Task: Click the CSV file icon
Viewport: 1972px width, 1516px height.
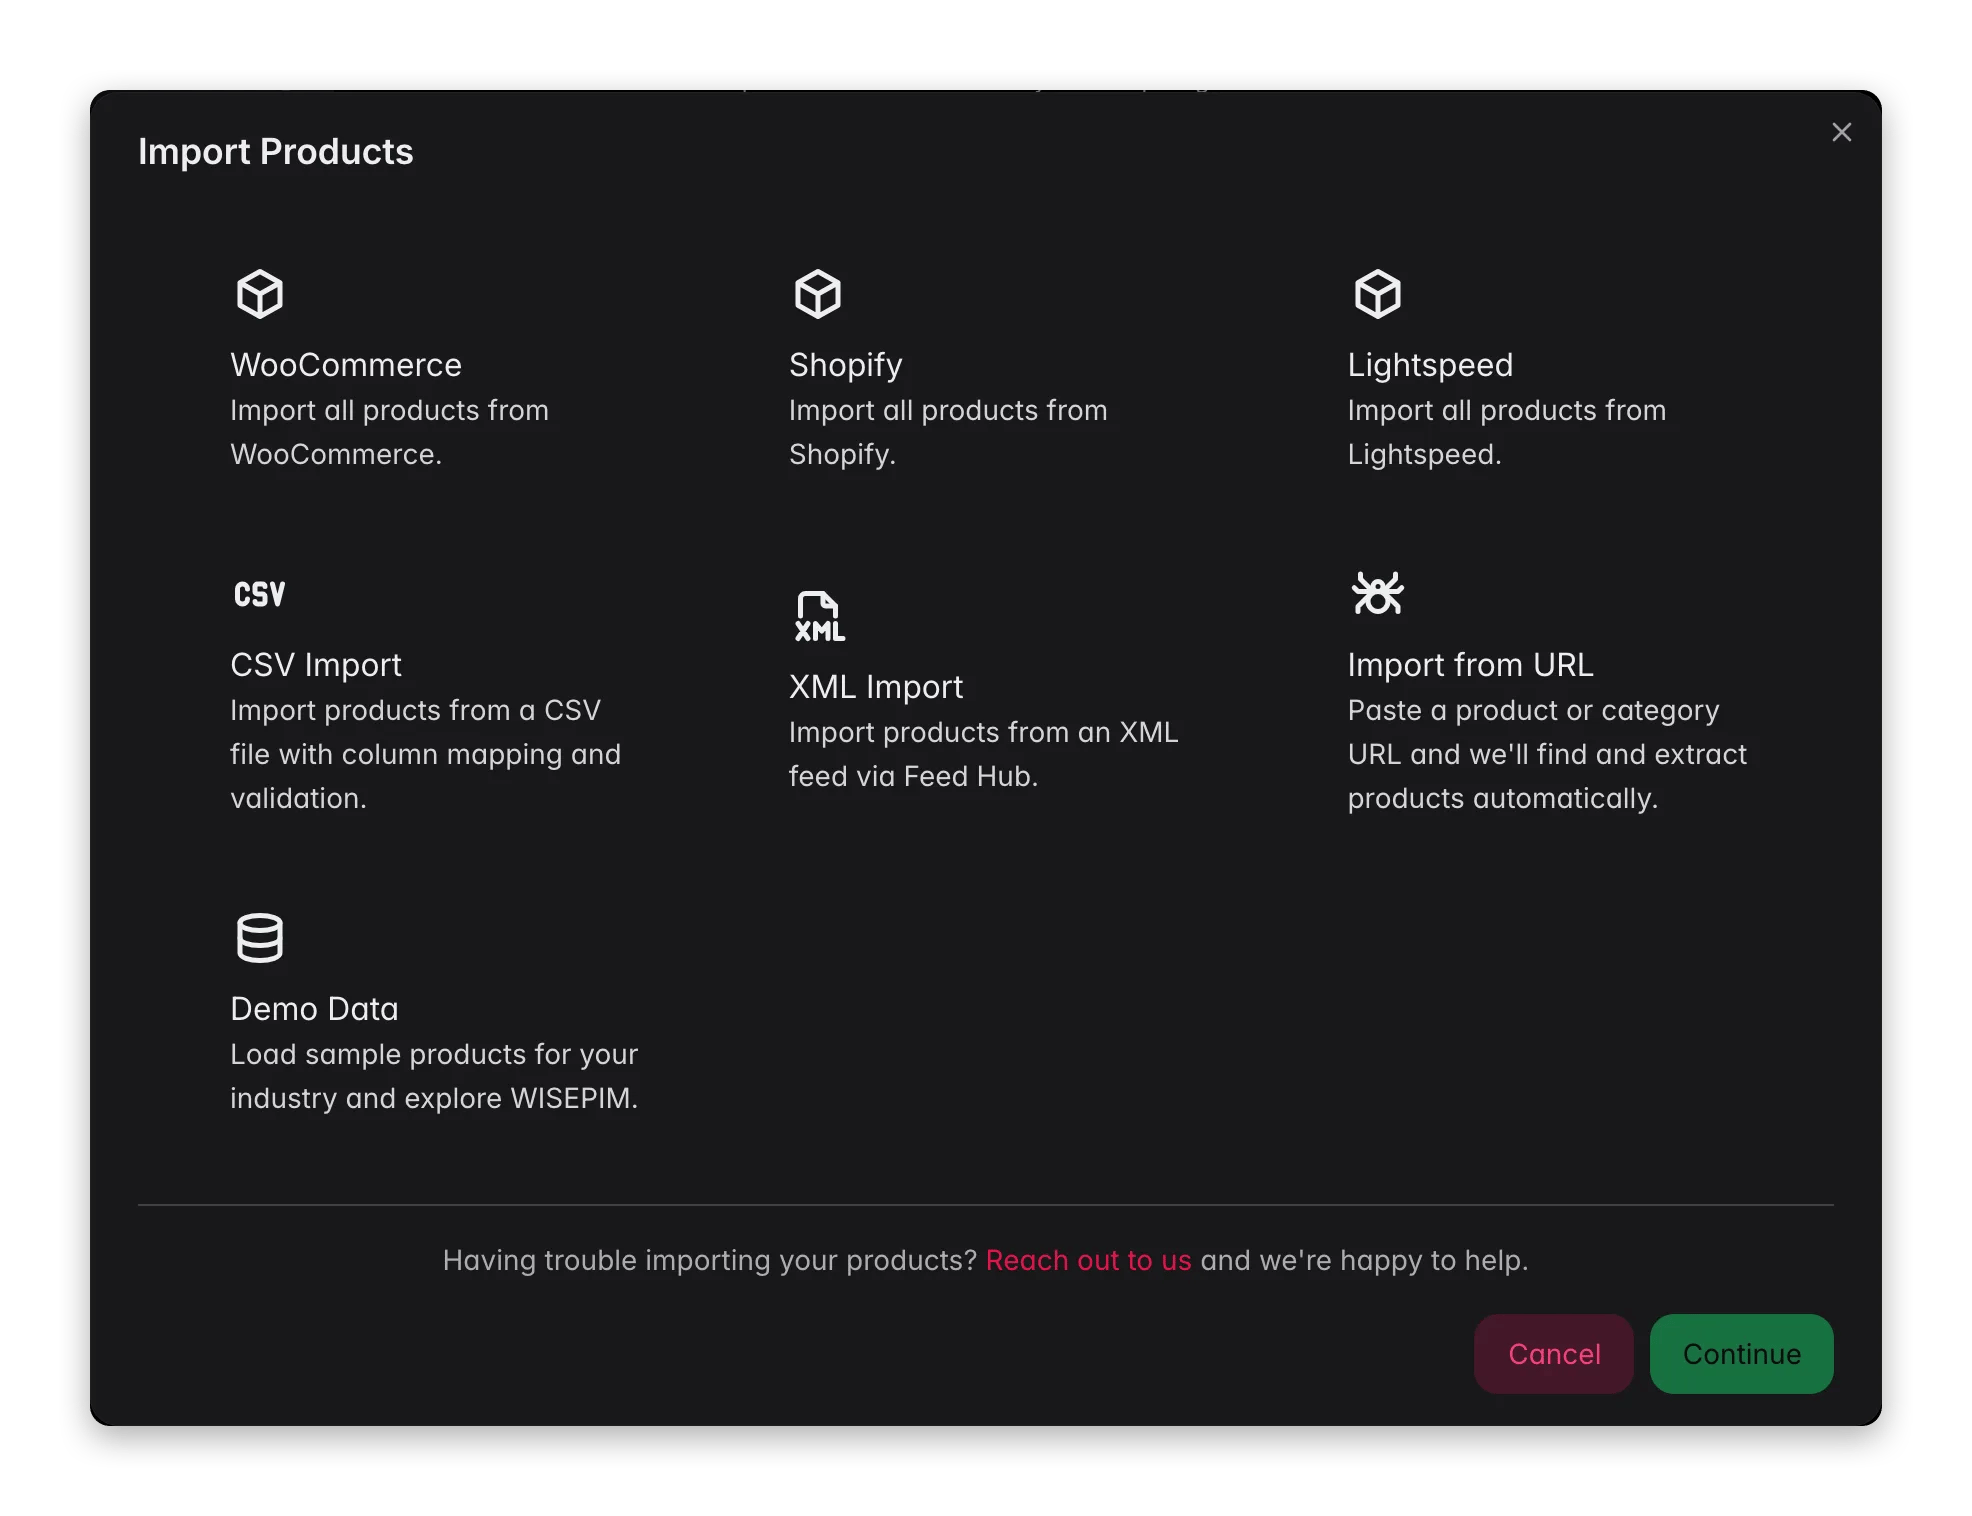Action: (259, 594)
